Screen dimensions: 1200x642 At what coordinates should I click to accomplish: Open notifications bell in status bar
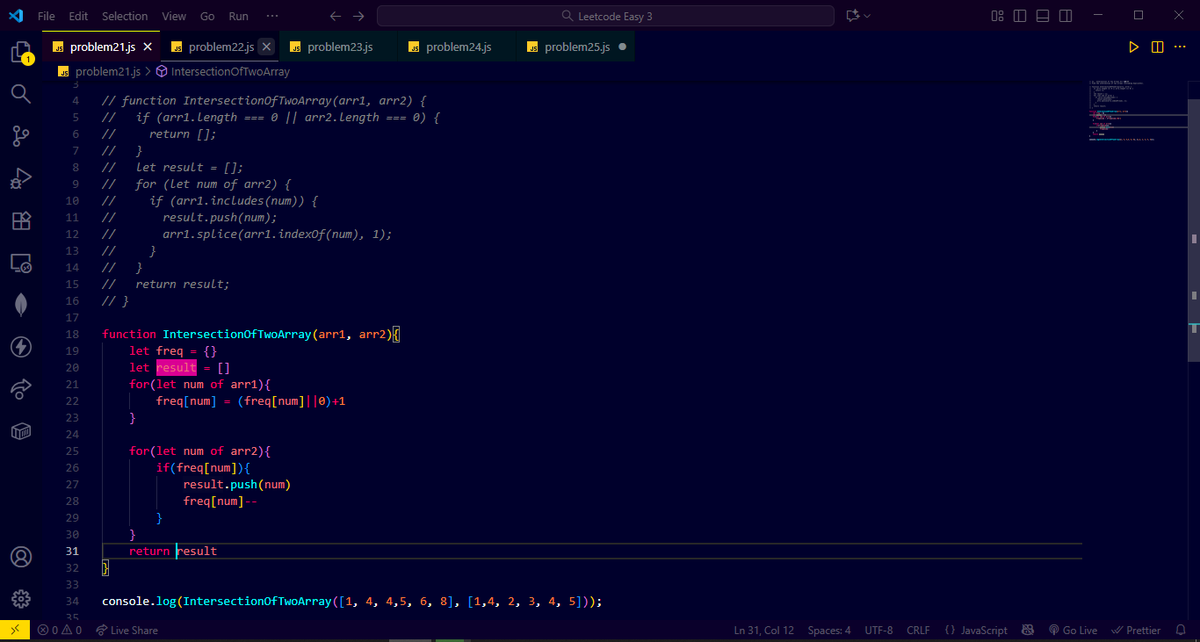[x=1181, y=630]
